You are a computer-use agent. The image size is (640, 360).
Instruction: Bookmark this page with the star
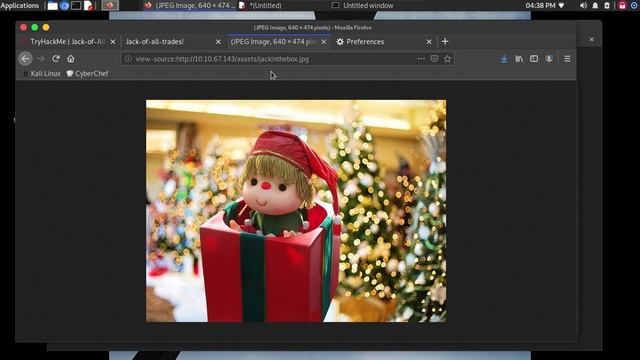point(447,59)
